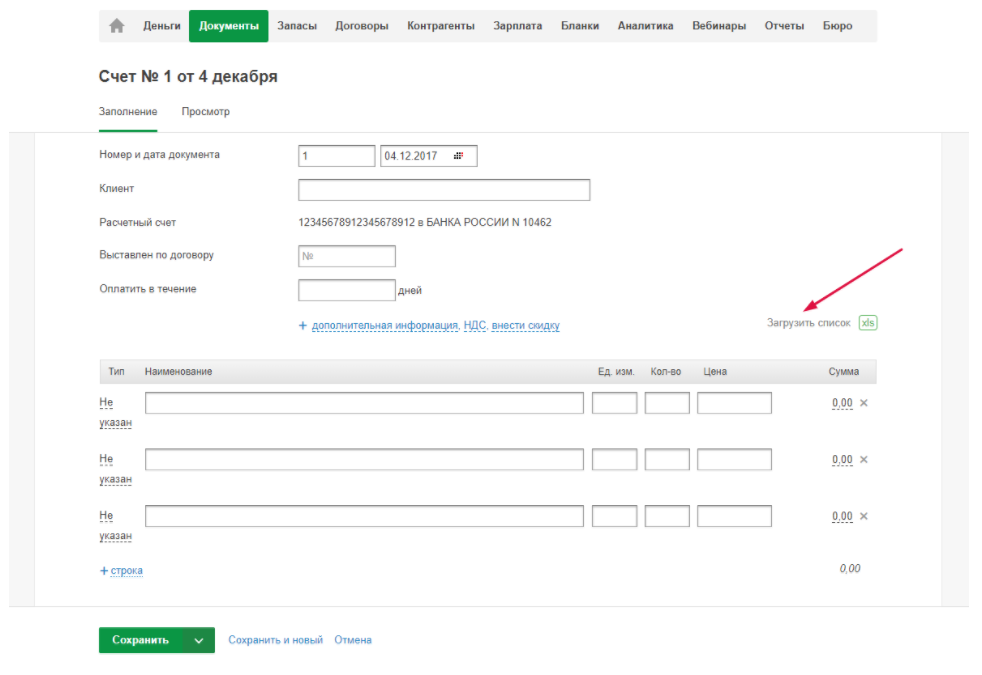Click the xls upload icon
Viewport: 982px width, 675px height.
[867, 323]
